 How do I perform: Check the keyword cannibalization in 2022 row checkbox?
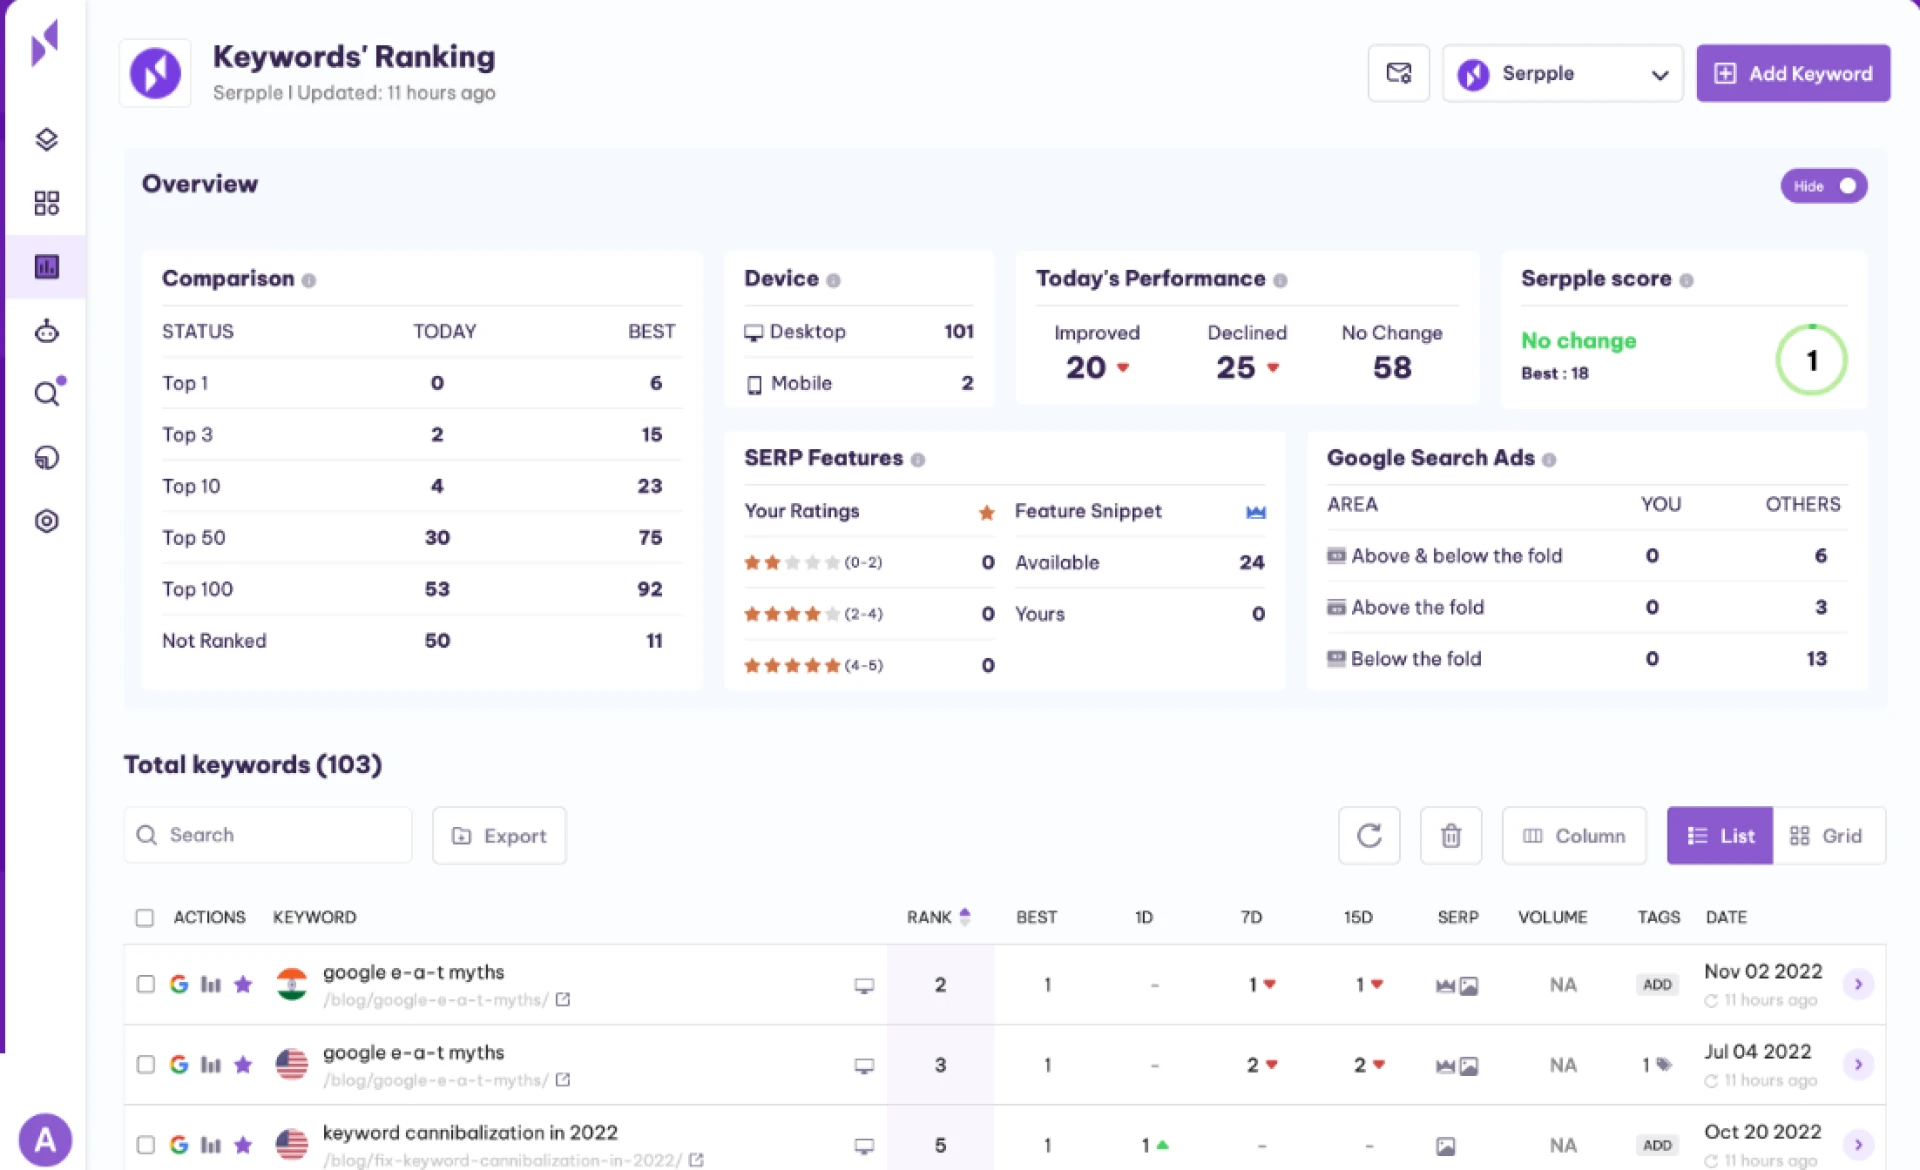tap(145, 1144)
